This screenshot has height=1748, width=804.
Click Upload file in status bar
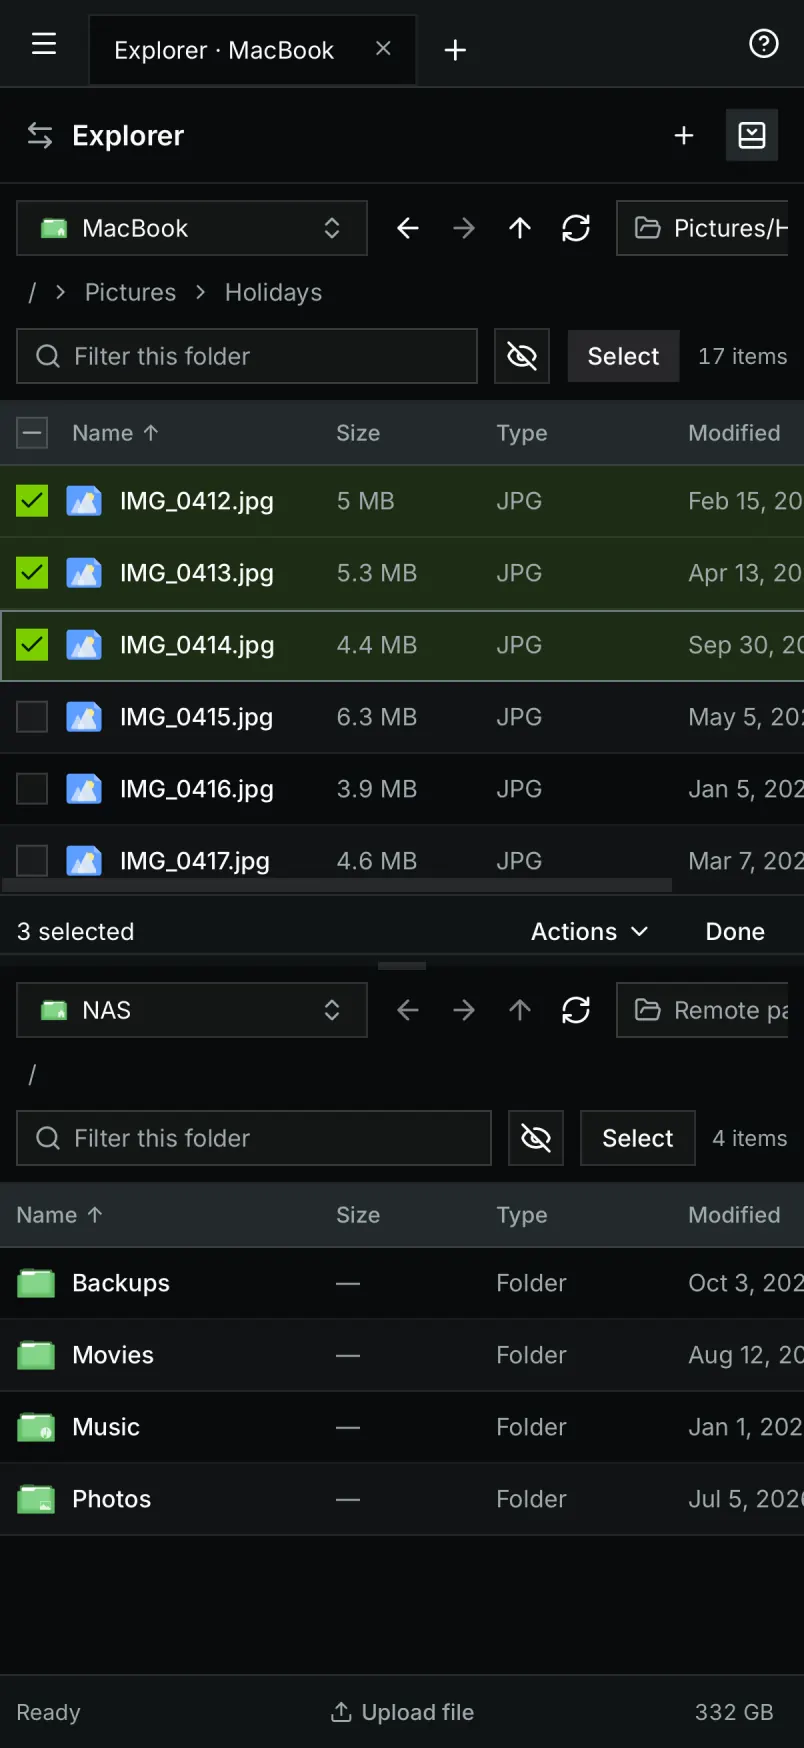402,1712
